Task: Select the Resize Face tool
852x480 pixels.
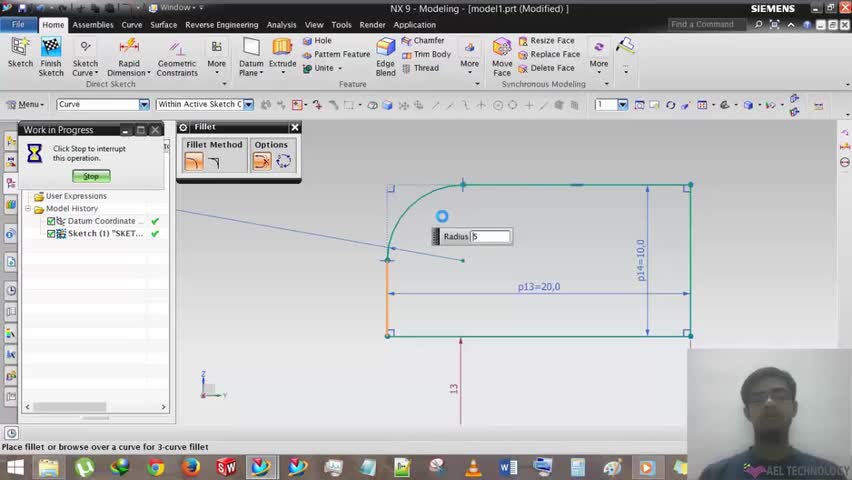Action: [546, 40]
